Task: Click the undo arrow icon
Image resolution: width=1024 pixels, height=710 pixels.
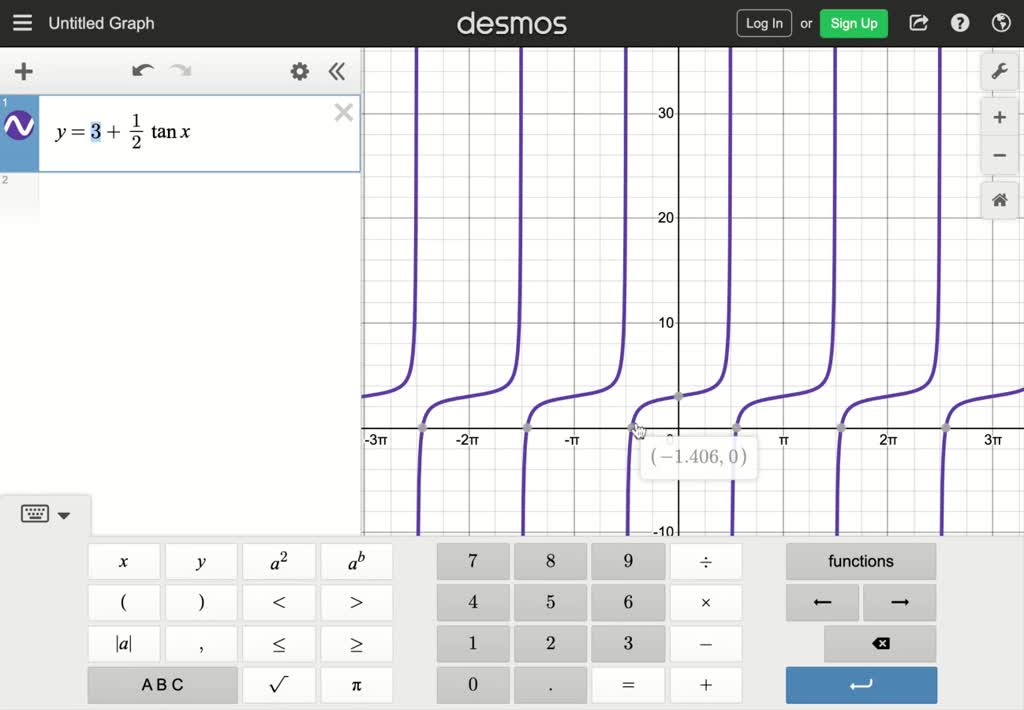Action: point(143,71)
